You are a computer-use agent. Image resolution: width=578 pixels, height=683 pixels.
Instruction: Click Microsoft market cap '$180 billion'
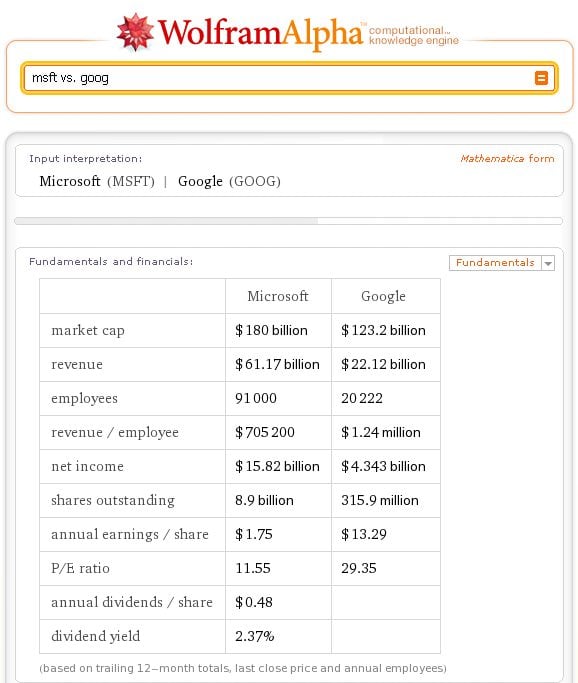(x=271, y=330)
